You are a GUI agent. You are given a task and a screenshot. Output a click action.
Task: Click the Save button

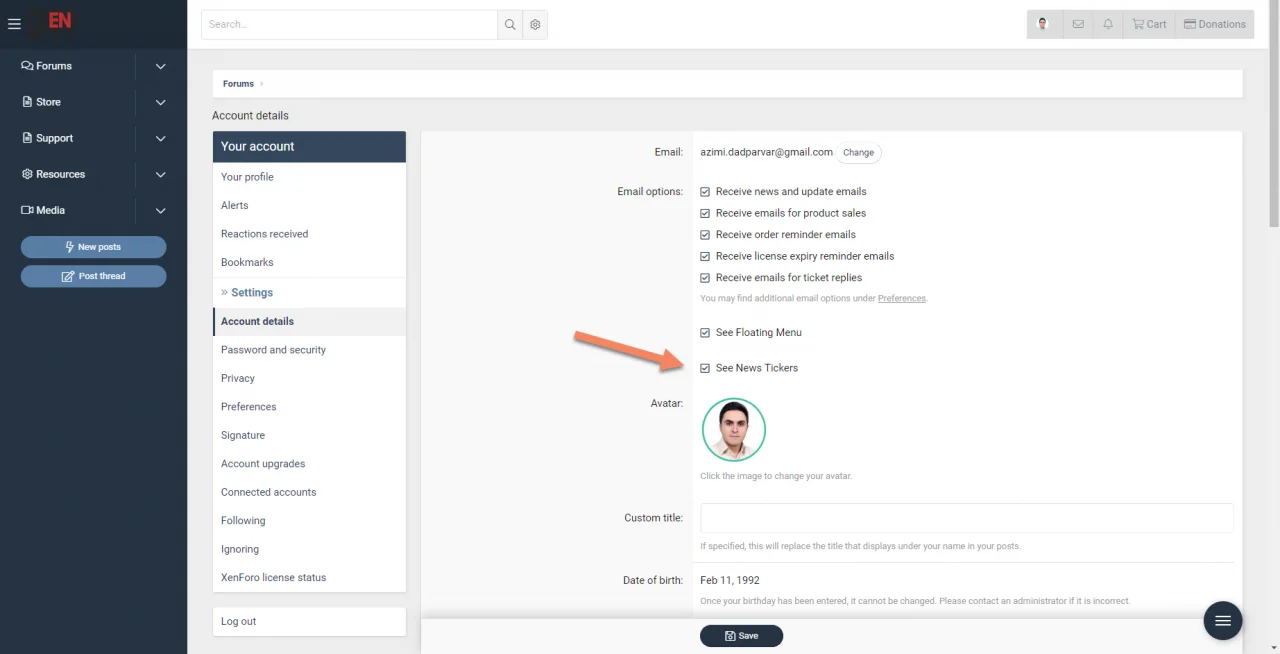click(x=741, y=636)
